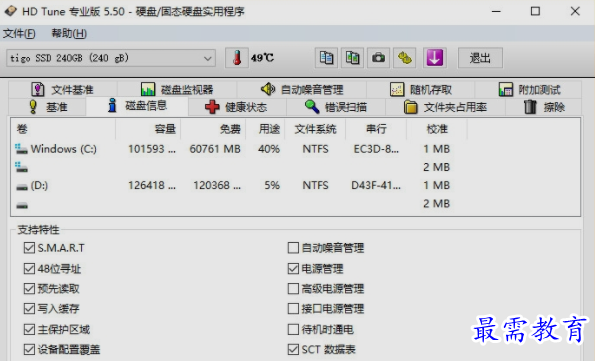Screen dimensions: 595x361
Task: Select the Windows (C:) volume row
Action: click(x=295, y=149)
